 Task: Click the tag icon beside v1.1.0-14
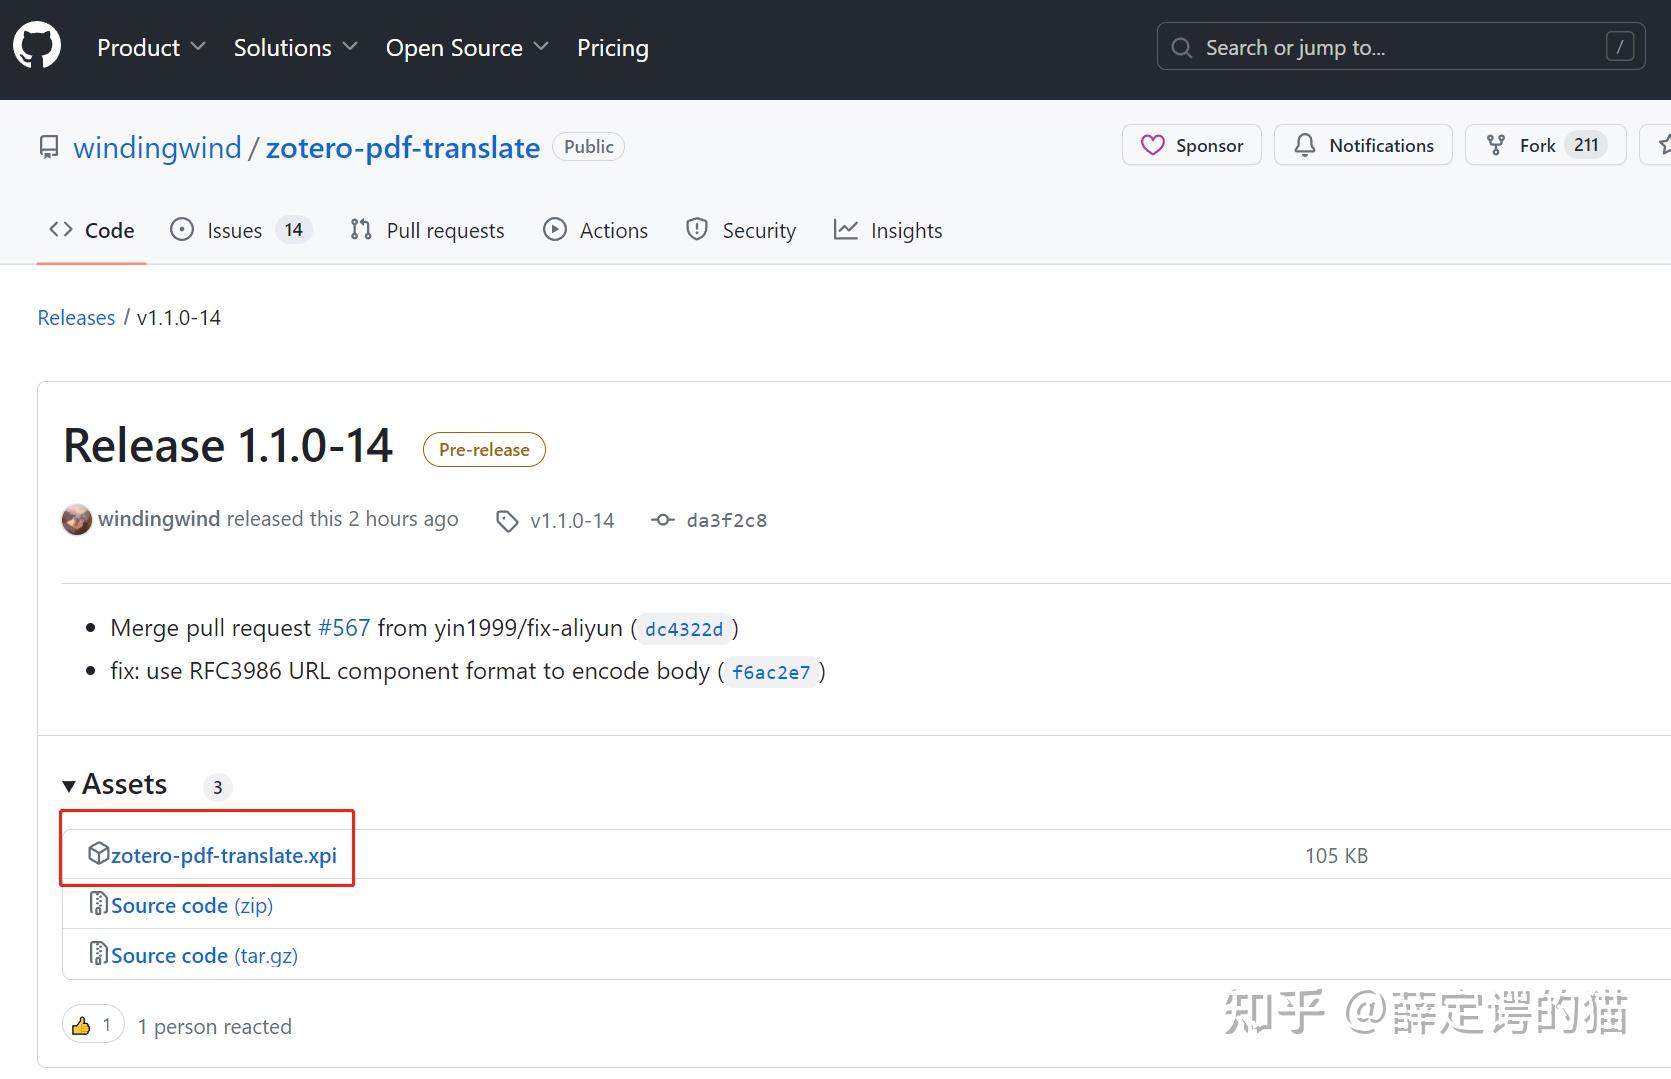[507, 521]
